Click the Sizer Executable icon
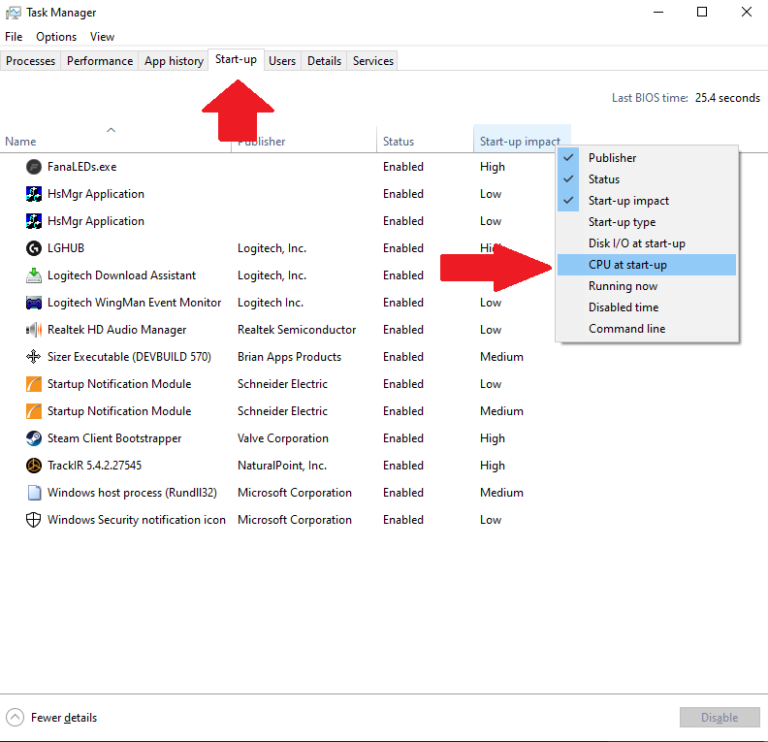 click(33, 357)
